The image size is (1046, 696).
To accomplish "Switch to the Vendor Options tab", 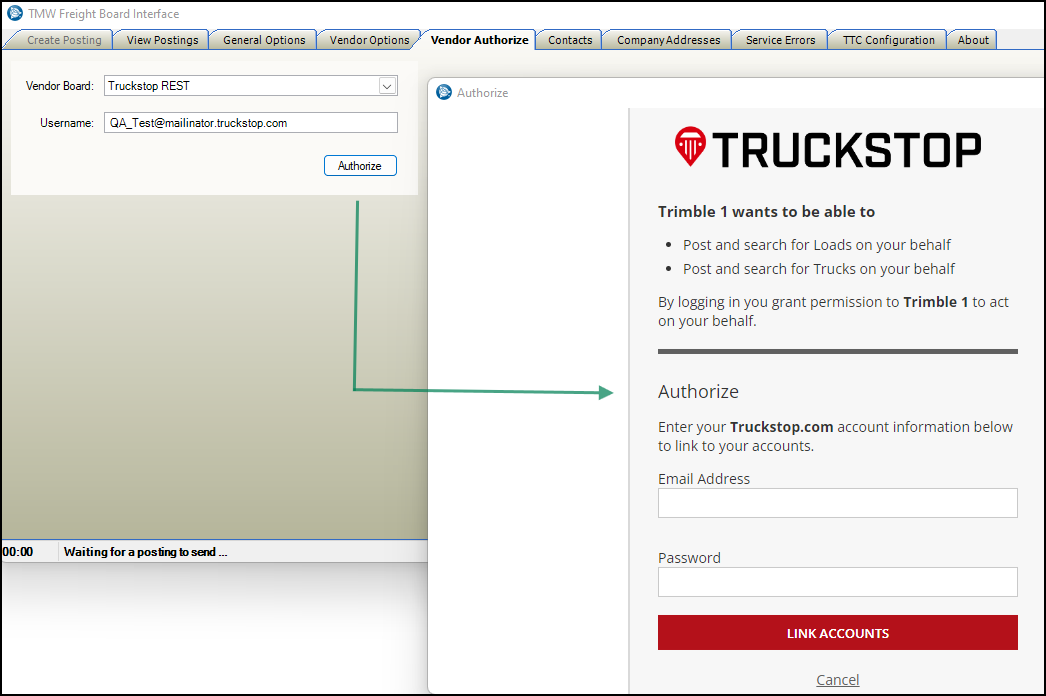I will click(368, 39).
